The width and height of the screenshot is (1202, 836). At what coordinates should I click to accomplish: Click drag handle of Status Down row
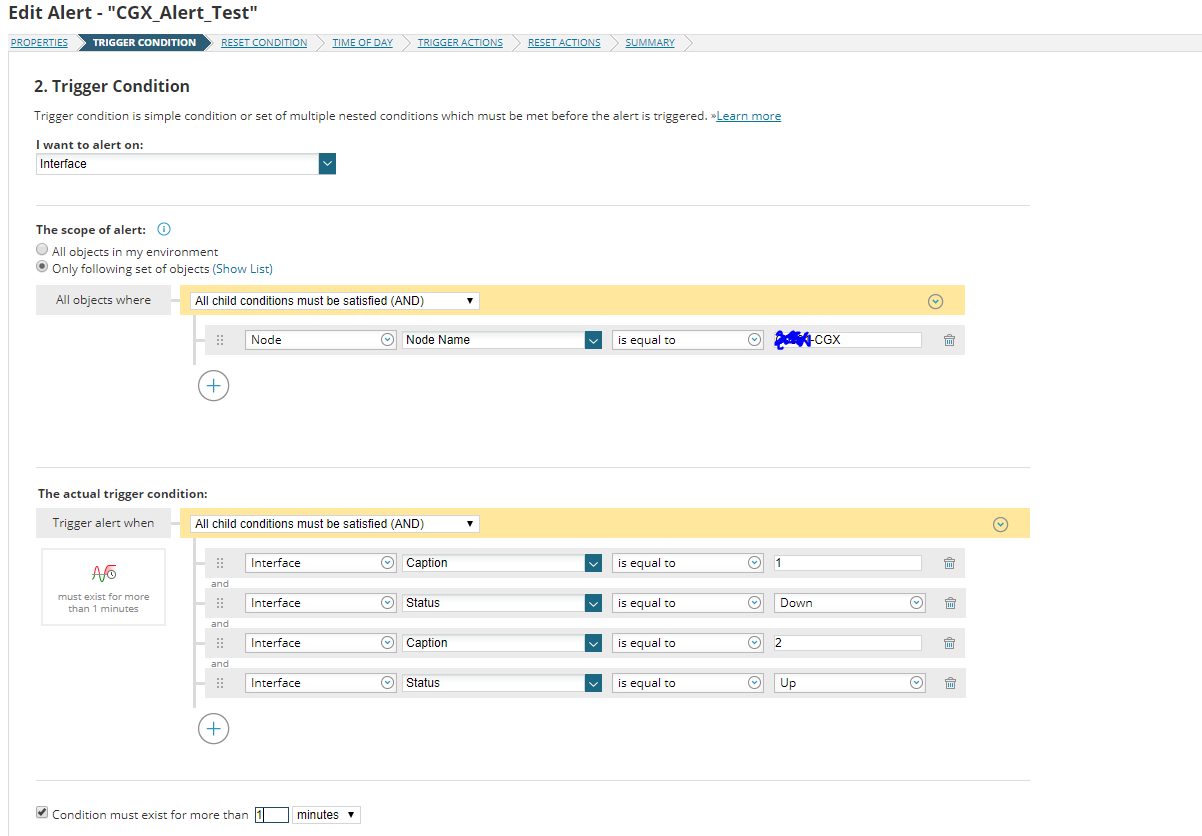click(220, 603)
